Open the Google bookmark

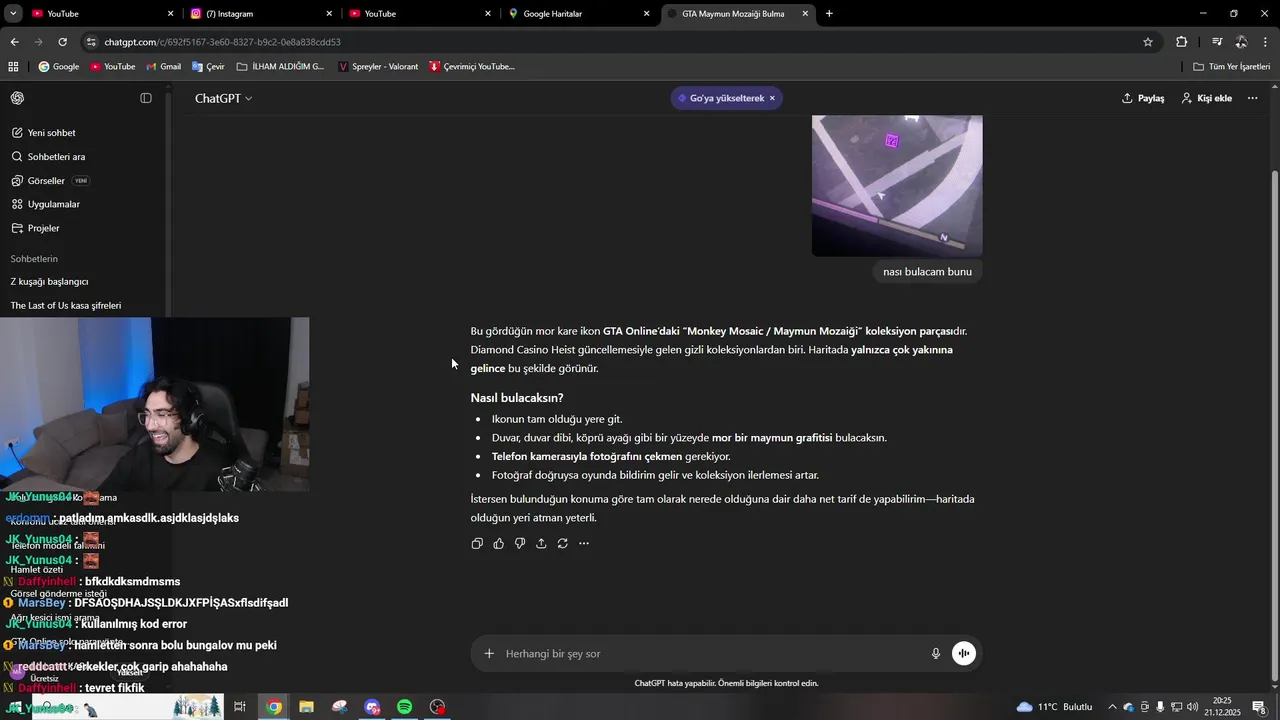tap(59, 67)
